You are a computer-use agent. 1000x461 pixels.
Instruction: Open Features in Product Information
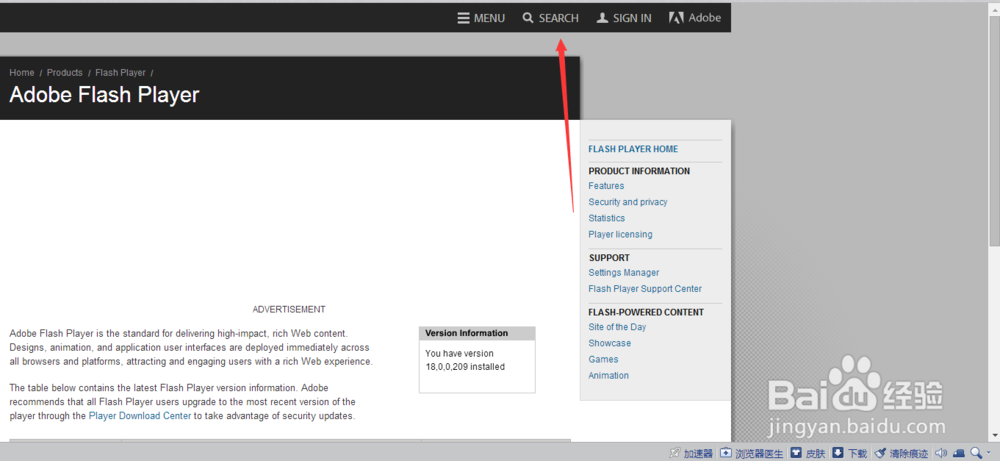click(x=606, y=186)
